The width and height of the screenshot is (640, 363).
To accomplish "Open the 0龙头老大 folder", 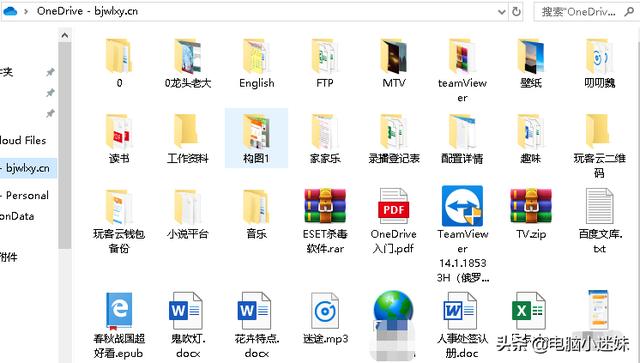I will (x=188, y=63).
